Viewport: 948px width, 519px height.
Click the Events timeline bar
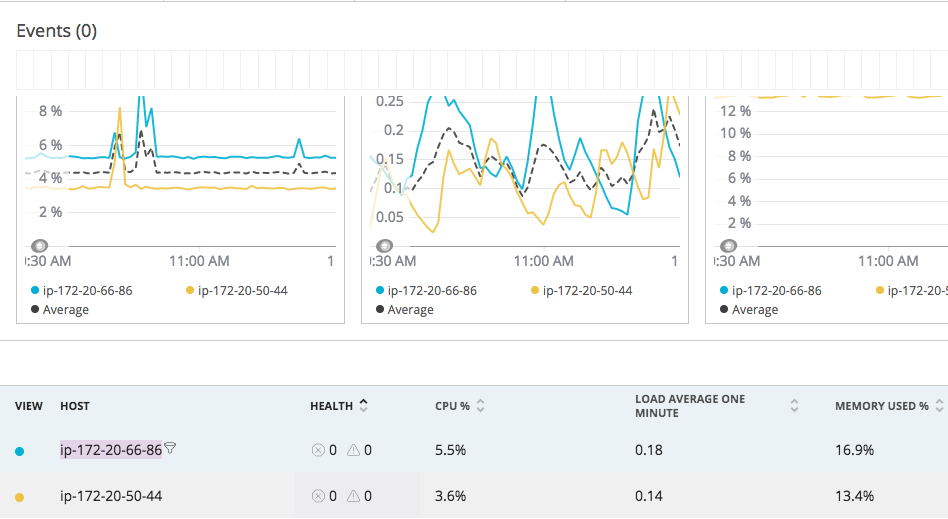point(482,70)
